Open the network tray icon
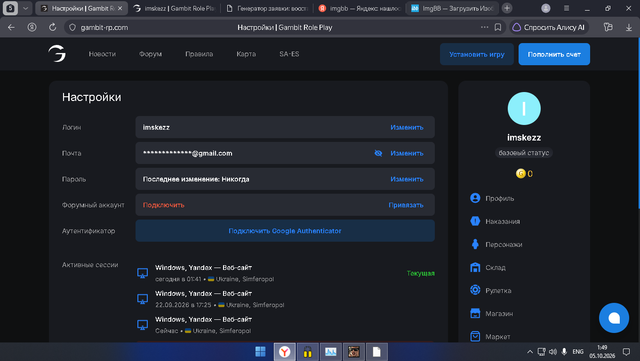Screen dimensions: 640x361 541,352
